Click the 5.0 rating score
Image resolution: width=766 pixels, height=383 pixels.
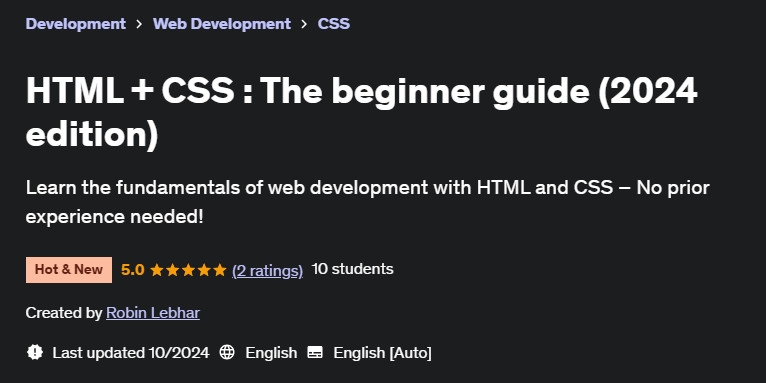pyautogui.click(x=132, y=270)
